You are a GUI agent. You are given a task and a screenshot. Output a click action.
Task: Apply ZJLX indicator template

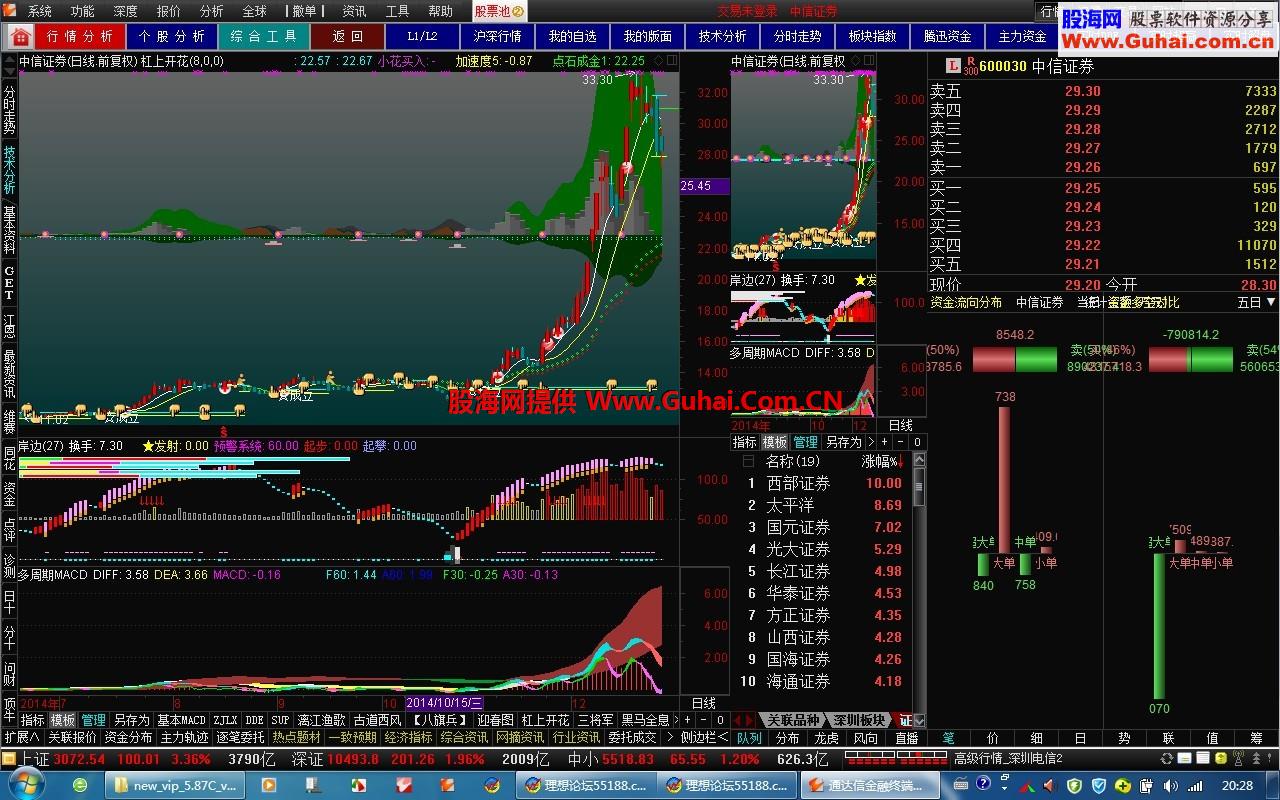point(225,720)
